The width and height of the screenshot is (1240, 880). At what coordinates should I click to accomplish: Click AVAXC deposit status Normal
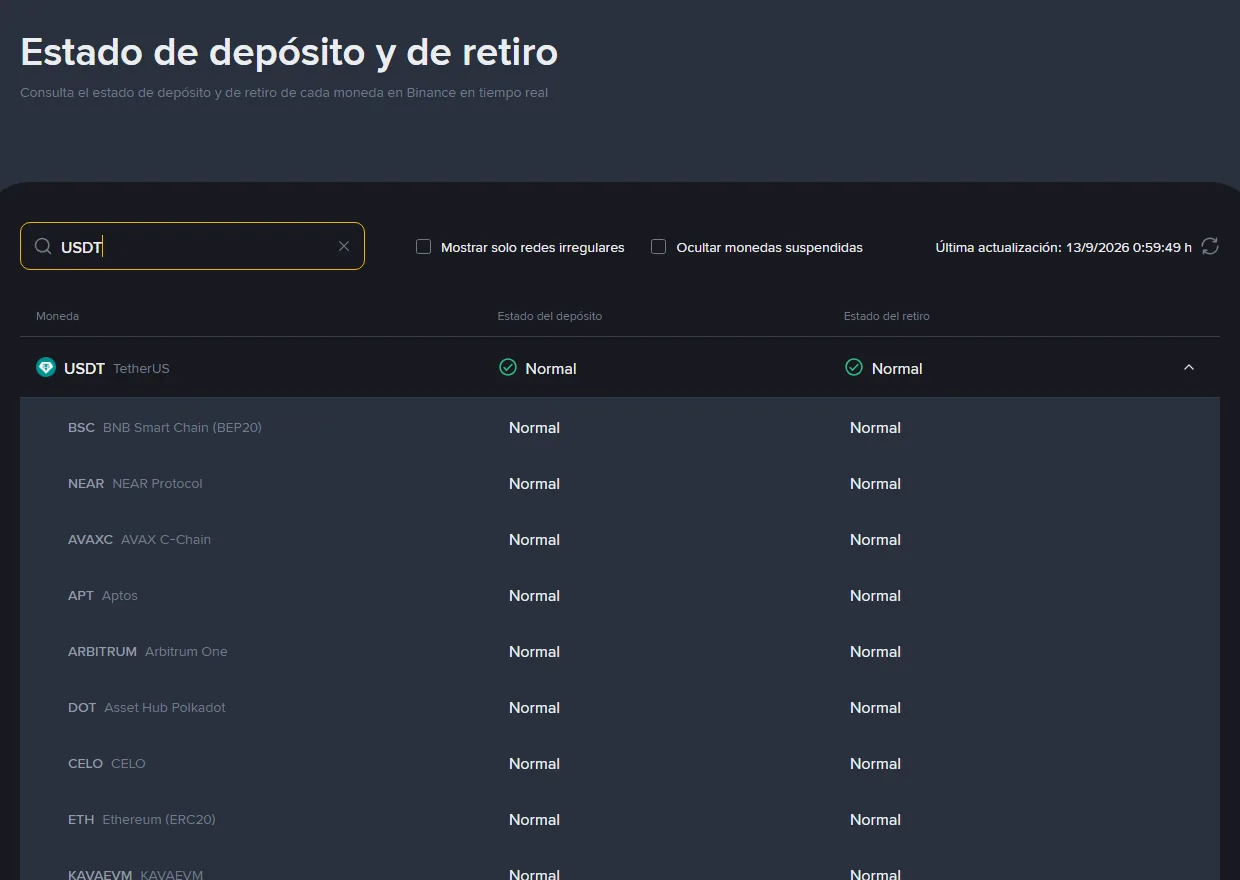534,539
